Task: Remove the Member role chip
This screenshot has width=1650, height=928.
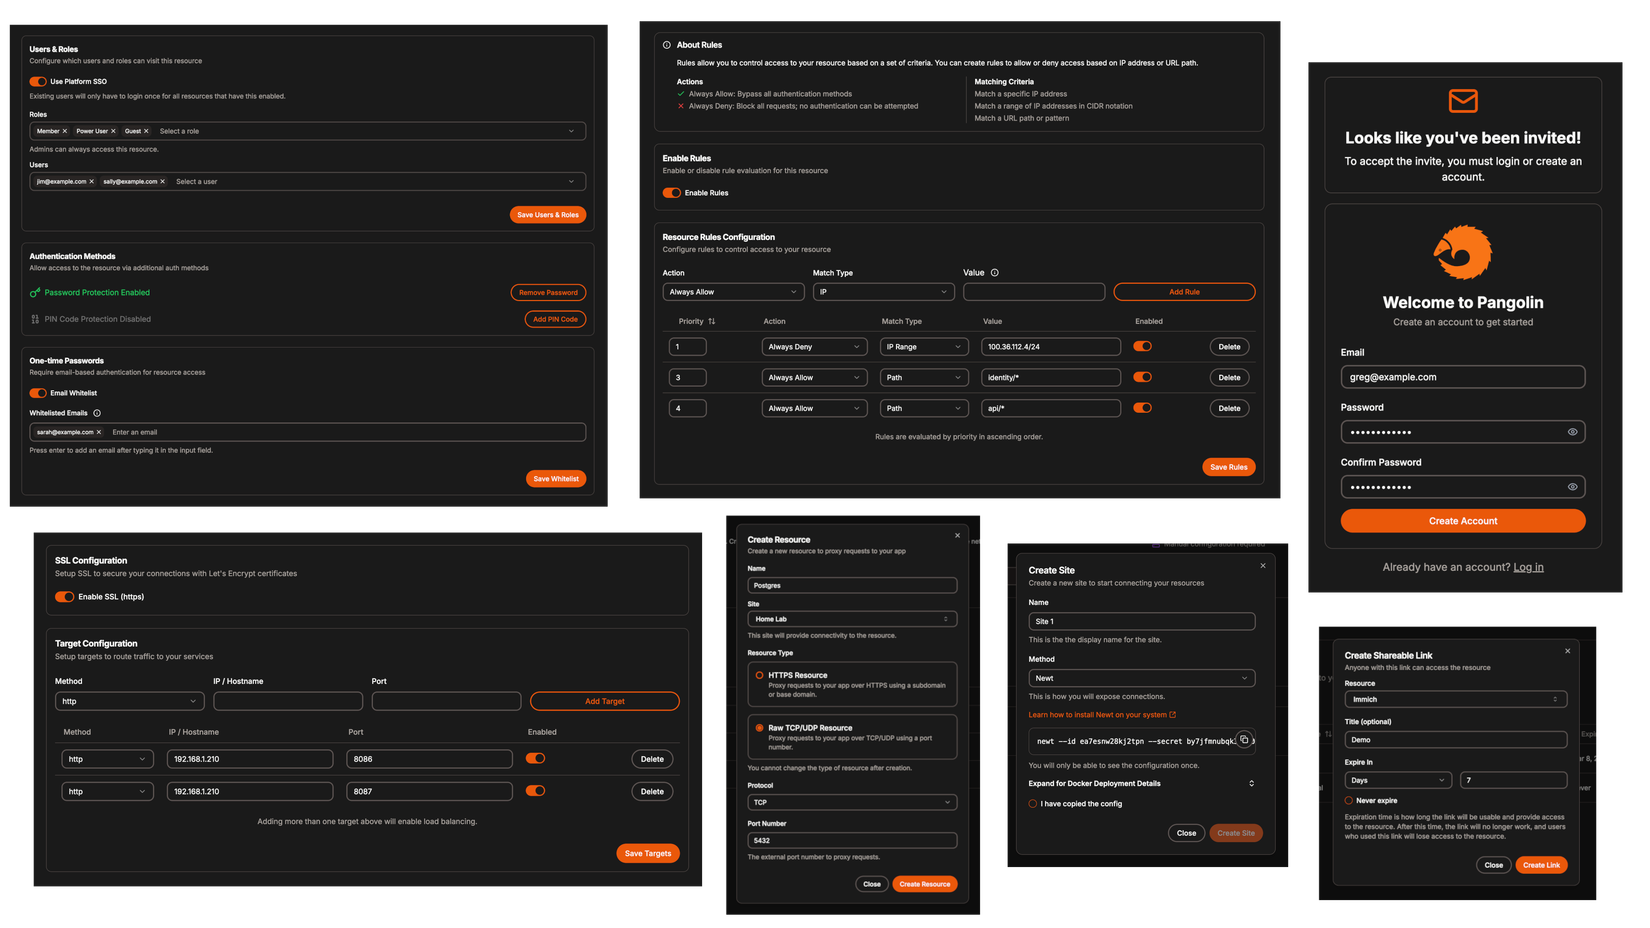Action: pyautogui.click(x=66, y=131)
